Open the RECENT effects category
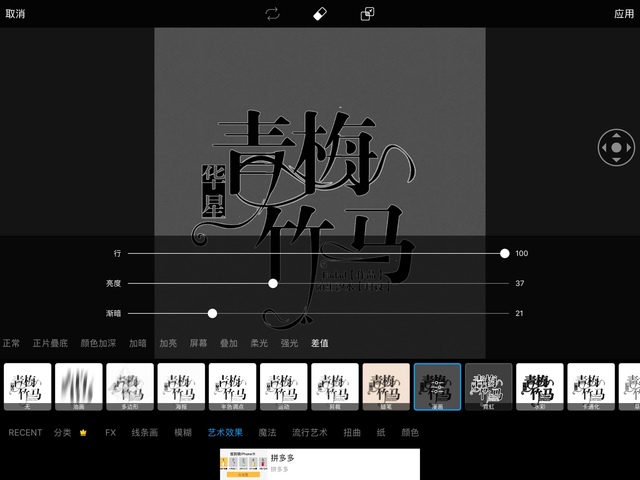This screenshot has width=640, height=480. click(x=25, y=433)
